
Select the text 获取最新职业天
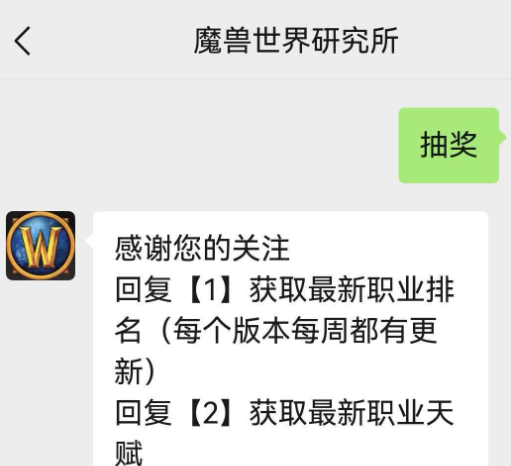click(x=352, y=413)
